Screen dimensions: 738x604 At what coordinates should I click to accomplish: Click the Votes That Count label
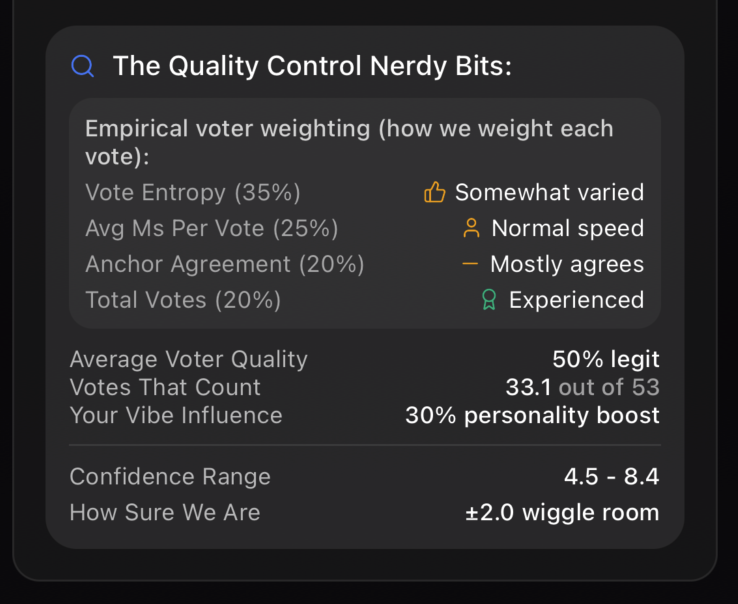[x=165, y=387]
